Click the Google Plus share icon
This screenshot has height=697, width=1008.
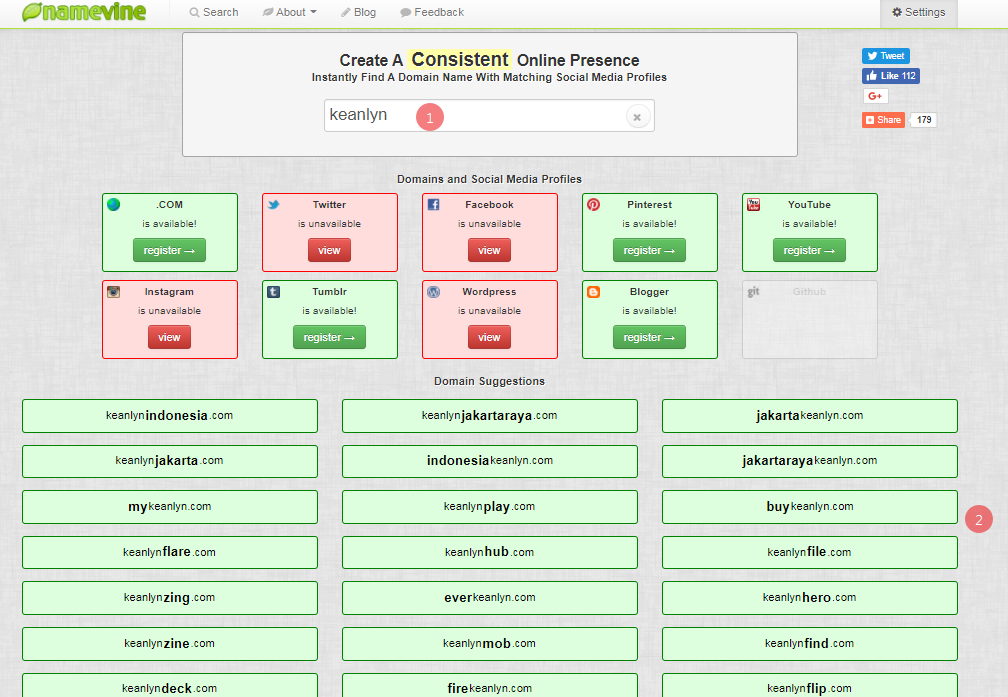click(x=875, y=96)
